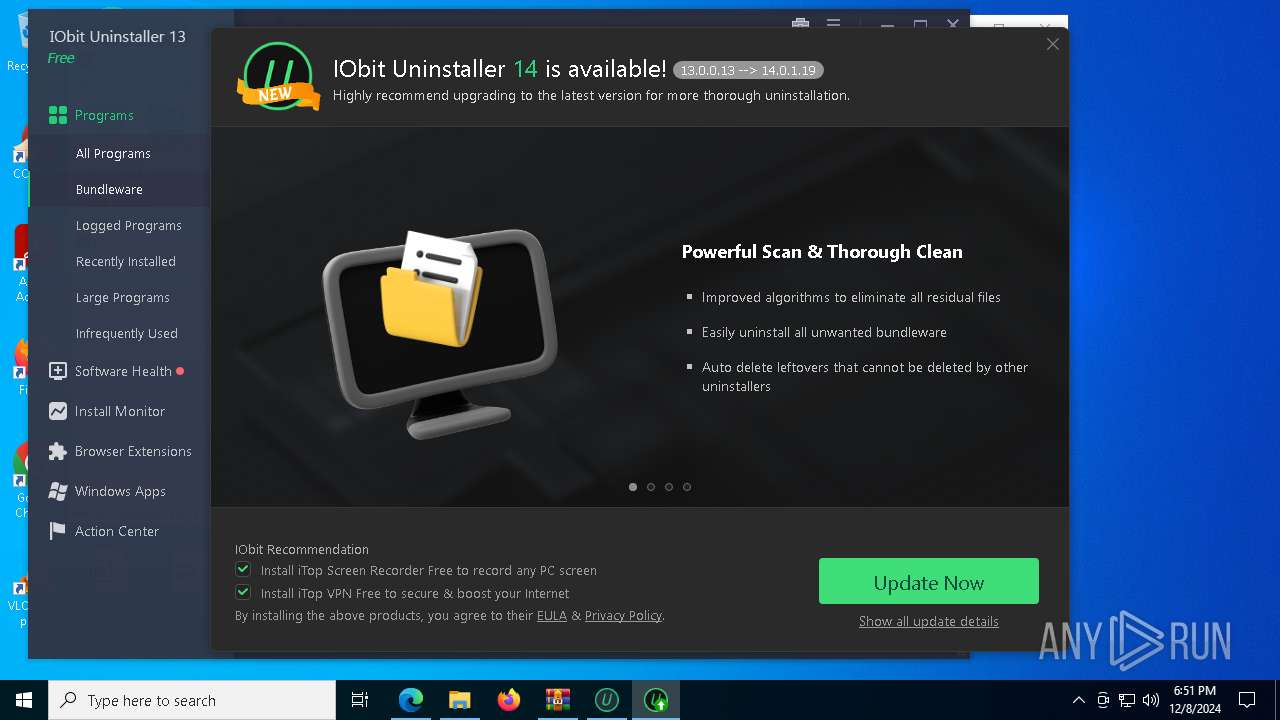Open the hamburger menu in main window title bar
The width and height of the screenshot is (1280, 720).
pyautogui.click(x=833, y=25)
